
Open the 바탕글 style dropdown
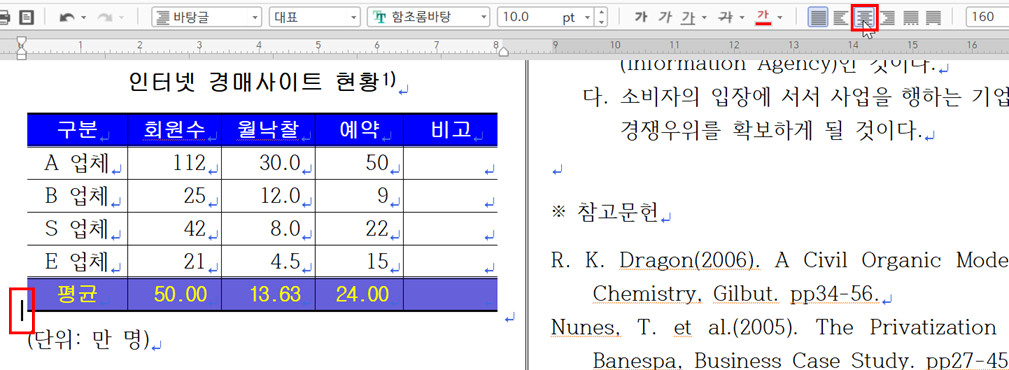(x=207, y=17)
